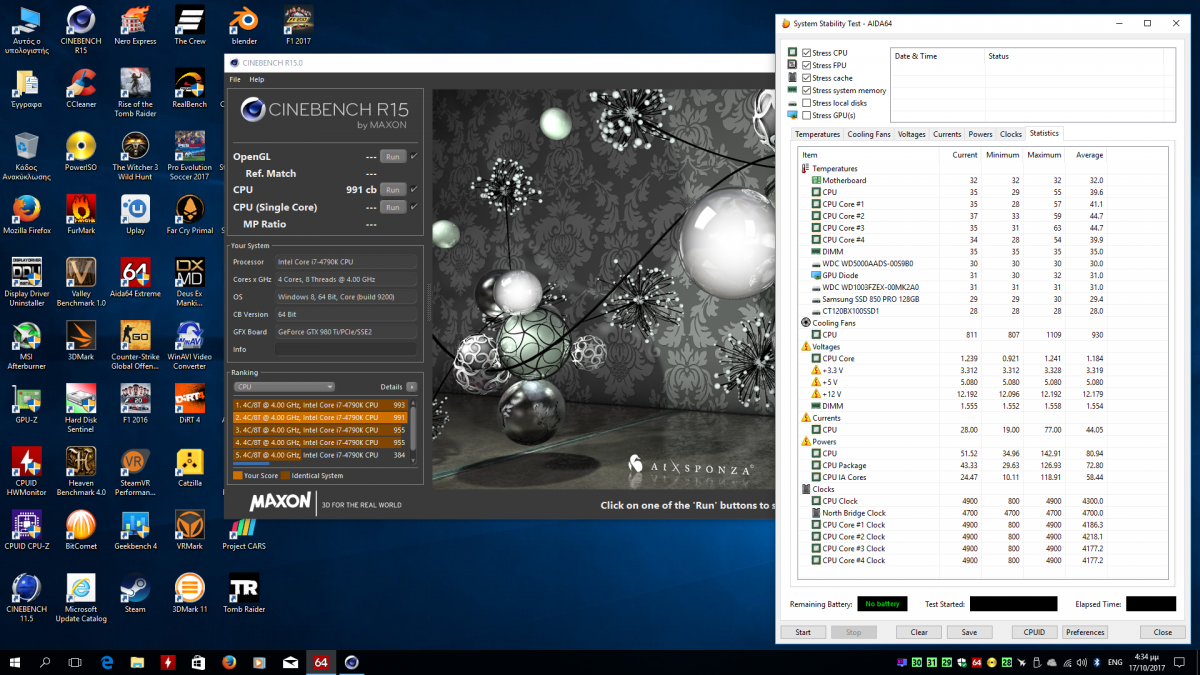
Task: Toggle Stress system memory checkbox
Action: pyautogui.click(x=806, y=90)
